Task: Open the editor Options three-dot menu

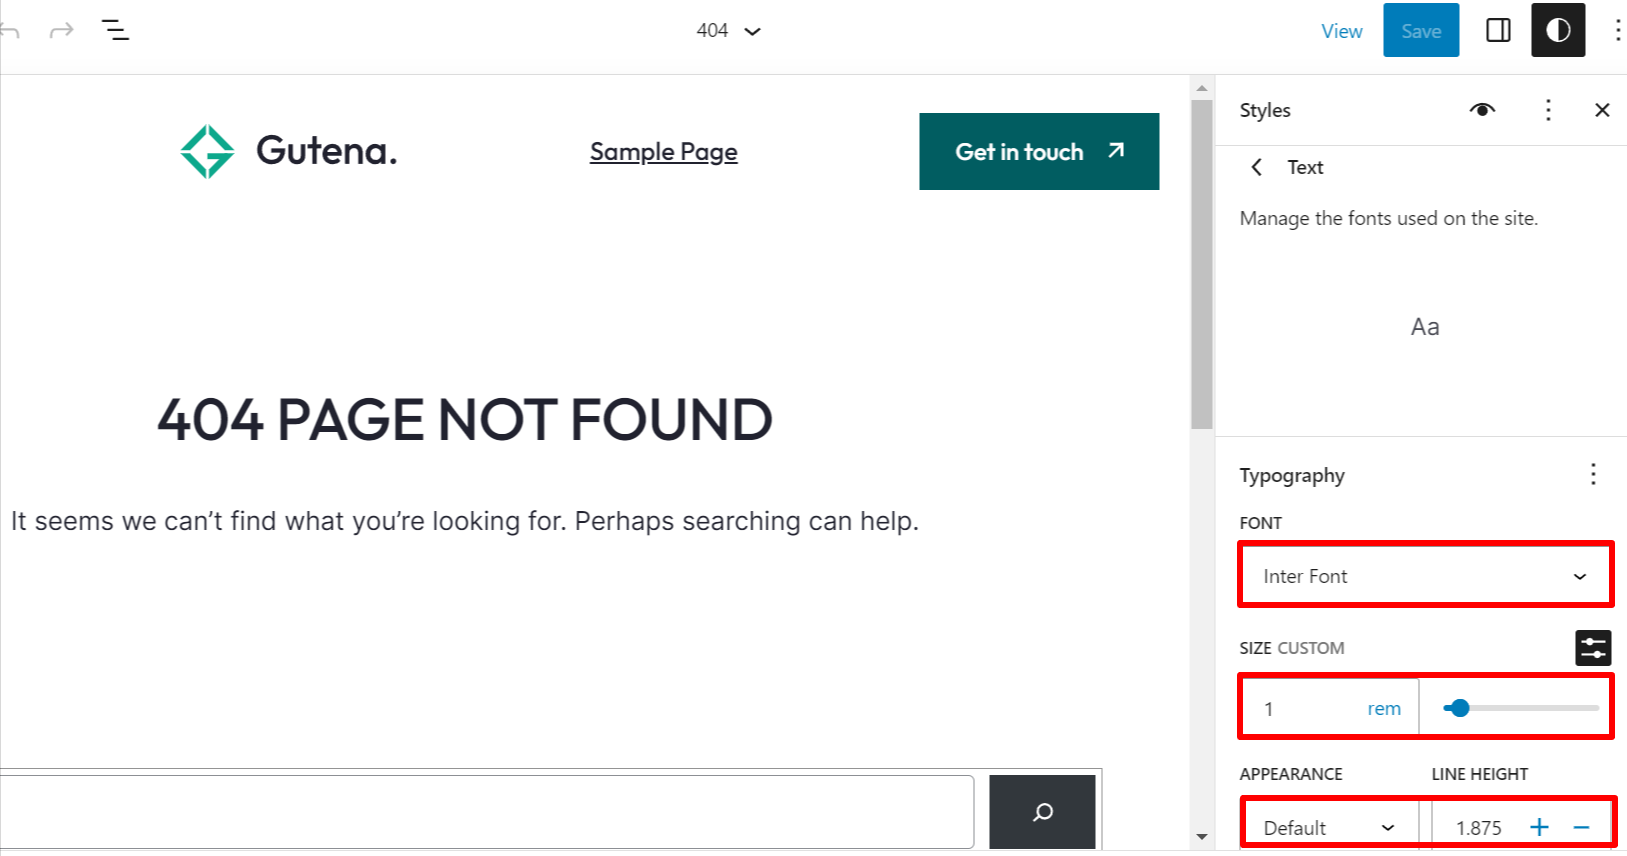Action: [1617, 30]
